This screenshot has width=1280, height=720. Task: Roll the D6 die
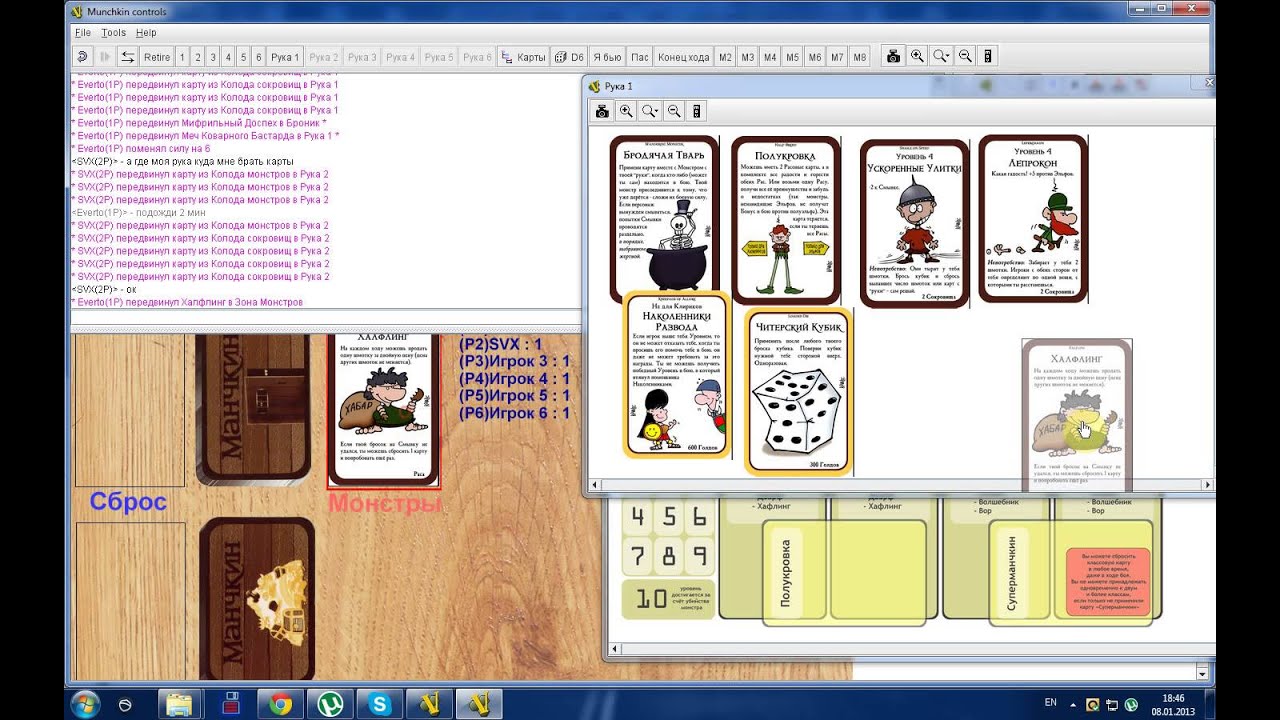[x=569, y=57]
